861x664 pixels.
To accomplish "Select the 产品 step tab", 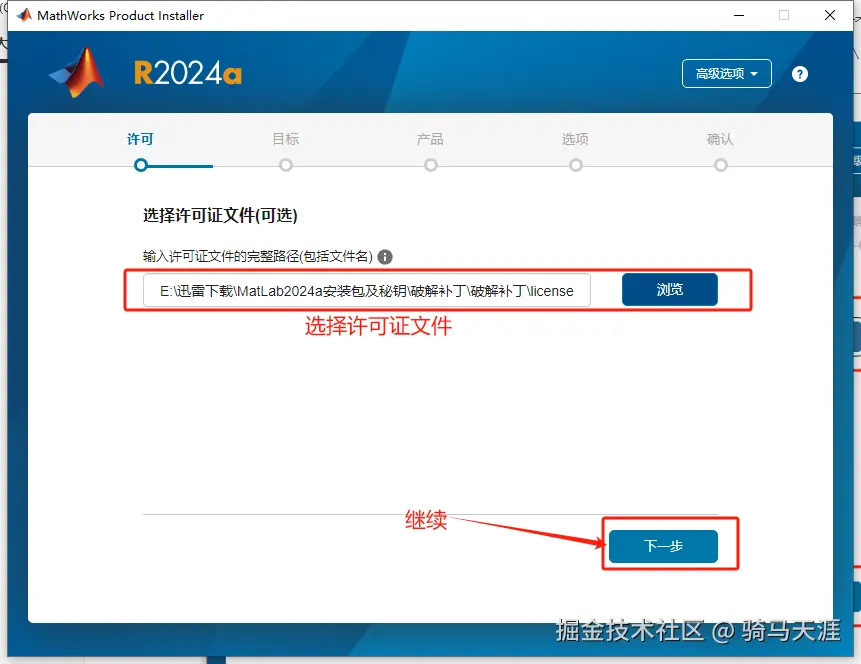I will (x=430, y=139).
